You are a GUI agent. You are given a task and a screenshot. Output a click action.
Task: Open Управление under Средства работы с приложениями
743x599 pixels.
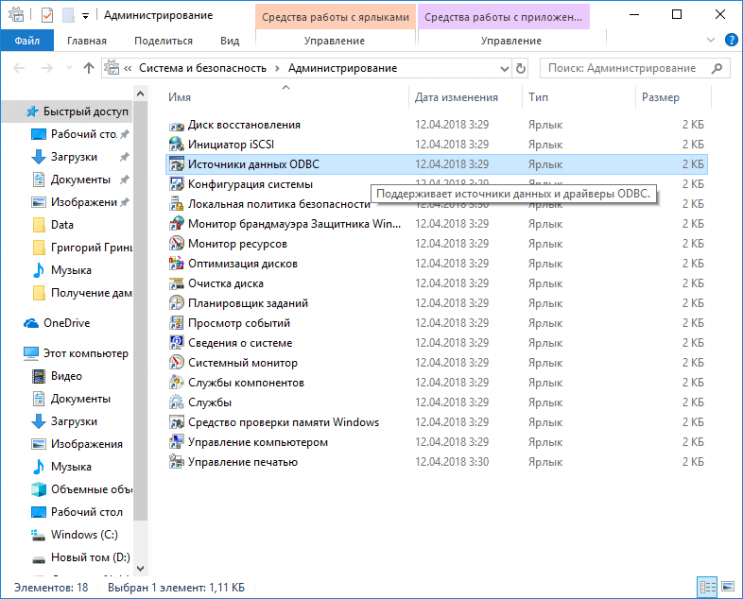tap(511, 41)
